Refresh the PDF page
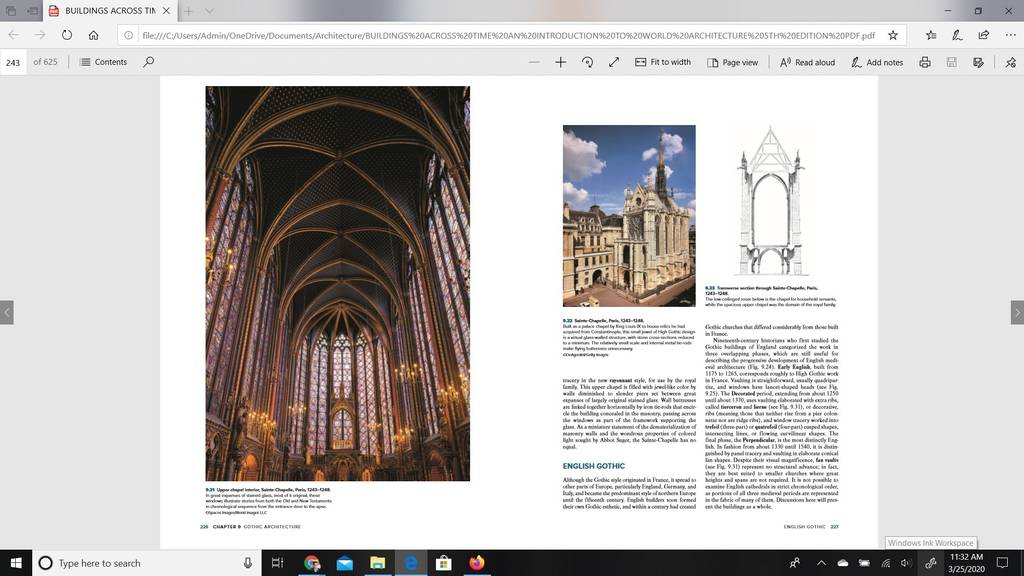This screenshot has width=1024, height=576. point(67,35)
